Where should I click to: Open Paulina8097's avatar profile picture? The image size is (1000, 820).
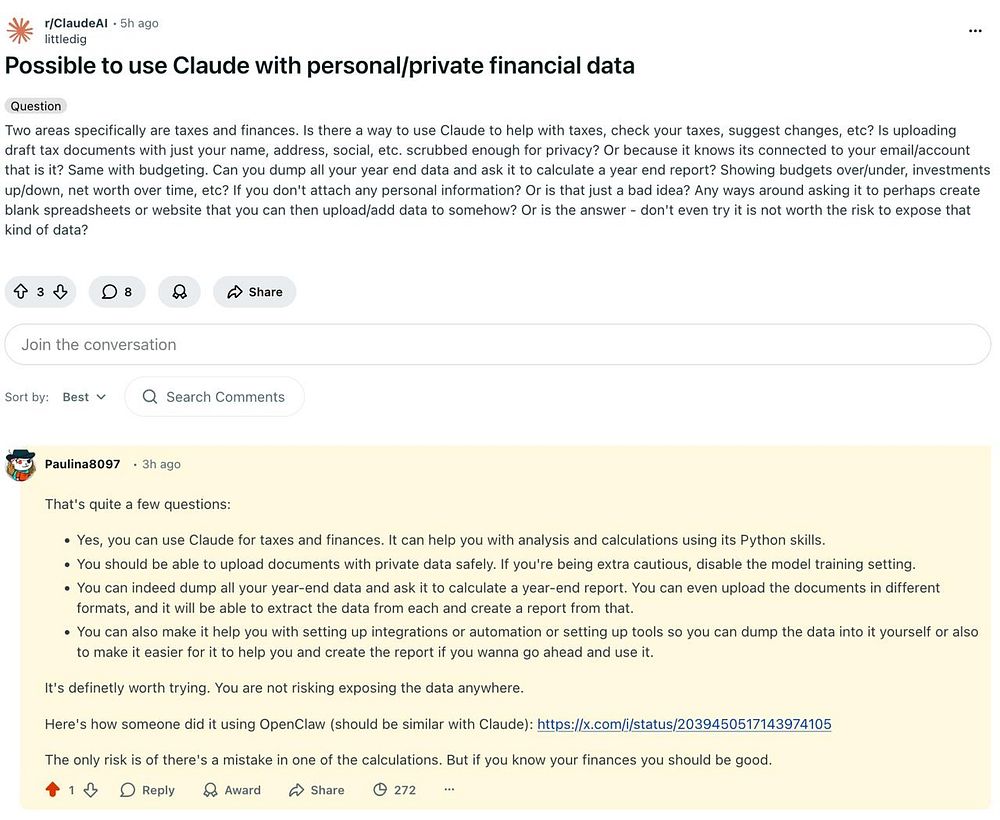(x=20, y=465)
